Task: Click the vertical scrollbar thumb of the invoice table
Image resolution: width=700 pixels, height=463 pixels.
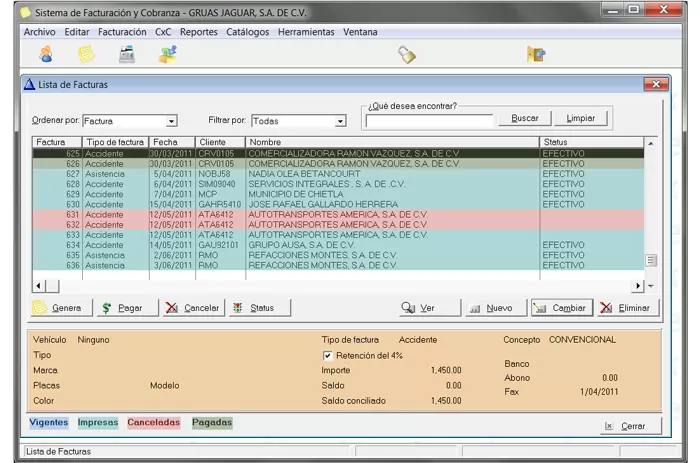Action: coord(651,260)
